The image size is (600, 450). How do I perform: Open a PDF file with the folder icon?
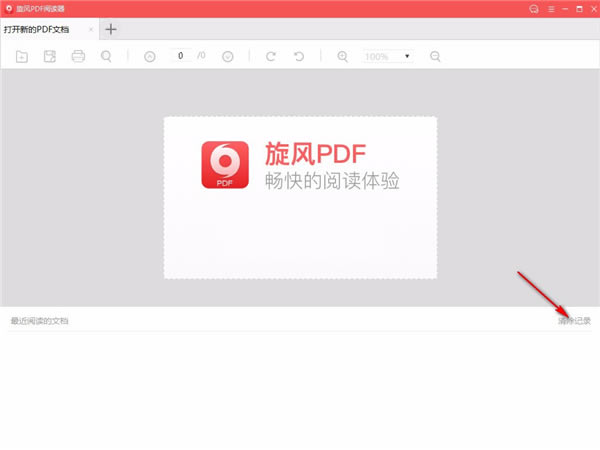coord(22,57)
